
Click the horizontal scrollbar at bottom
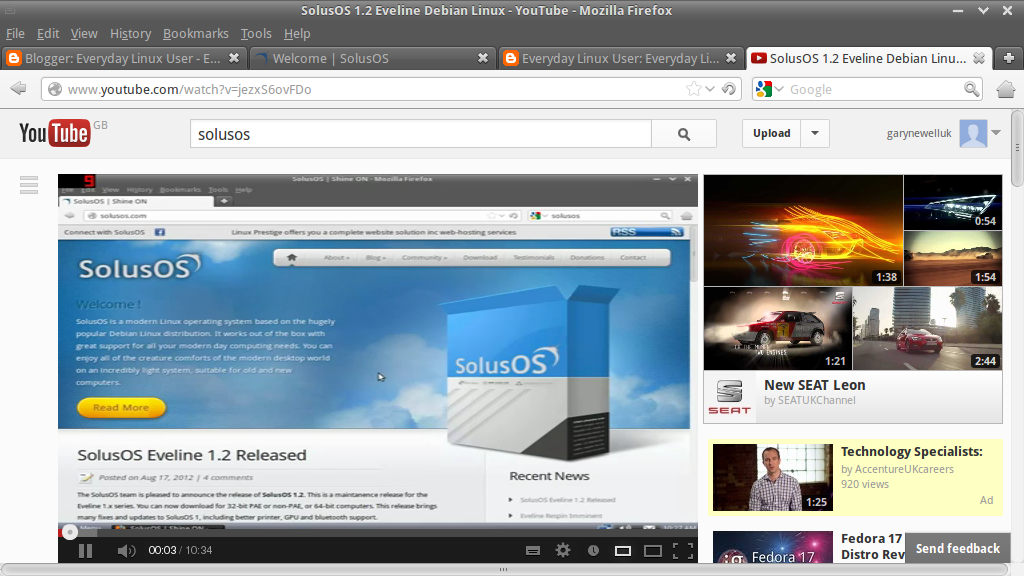(504, 569)
